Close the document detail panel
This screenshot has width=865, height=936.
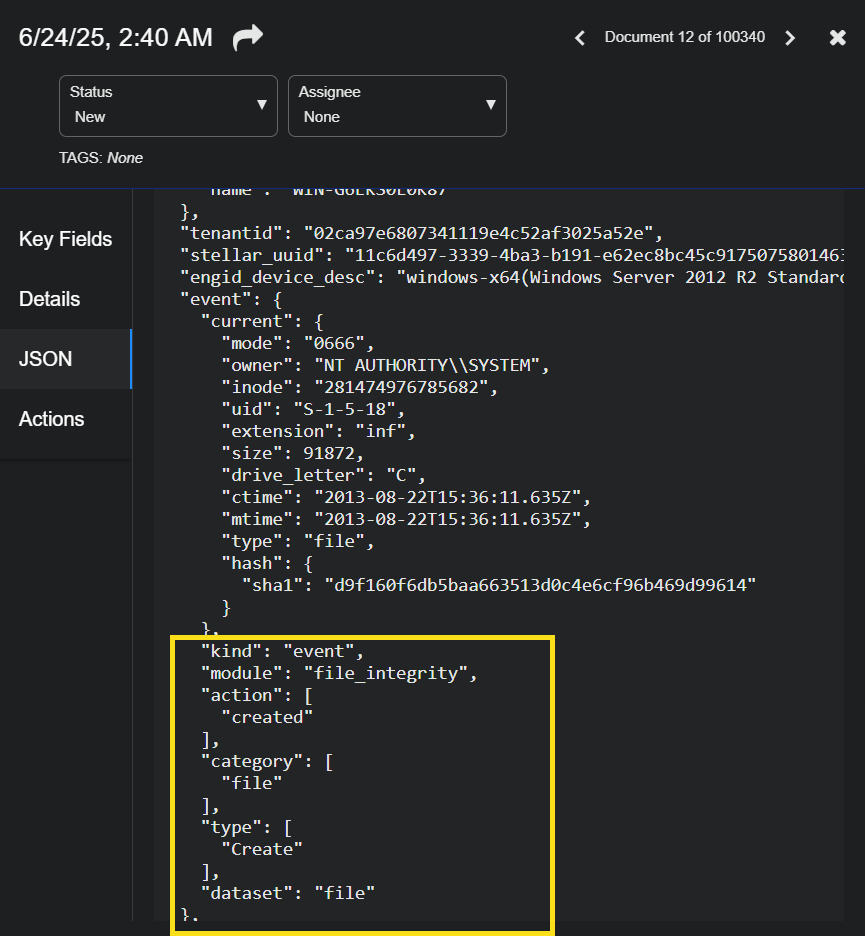(838, 38)
